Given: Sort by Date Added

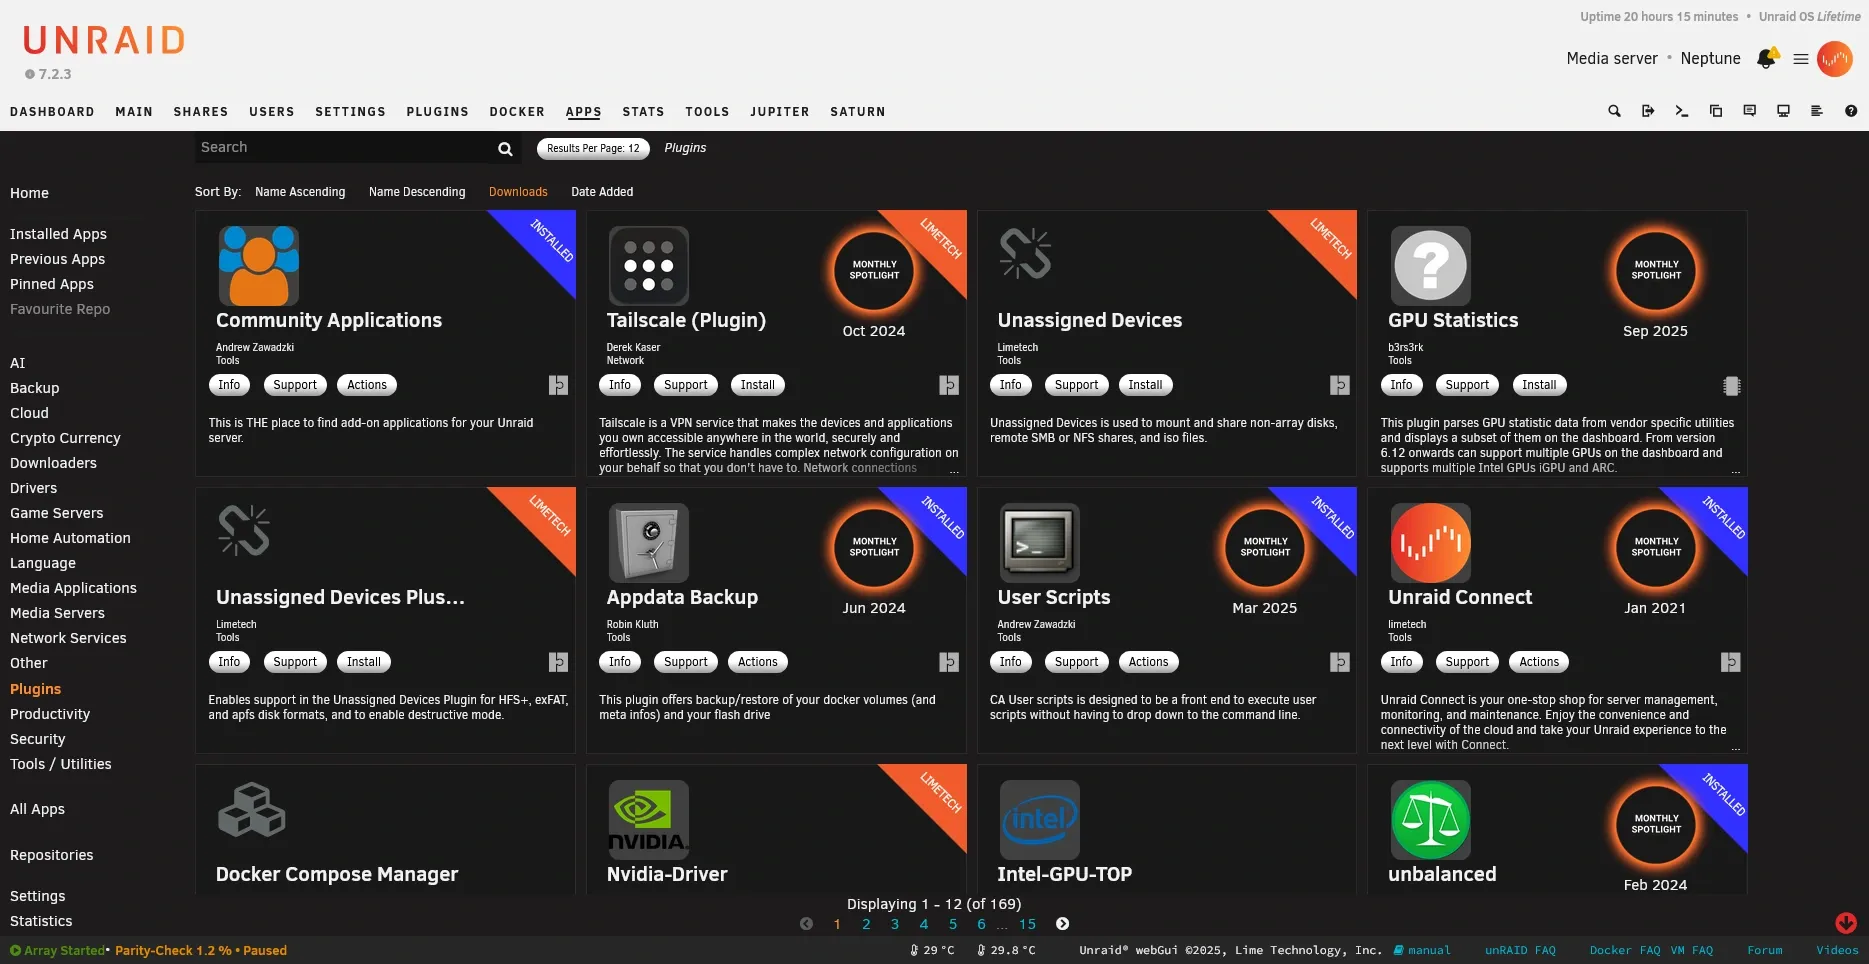Looking at the screenshot, I should pyautogui.click(x=602, y=192).
